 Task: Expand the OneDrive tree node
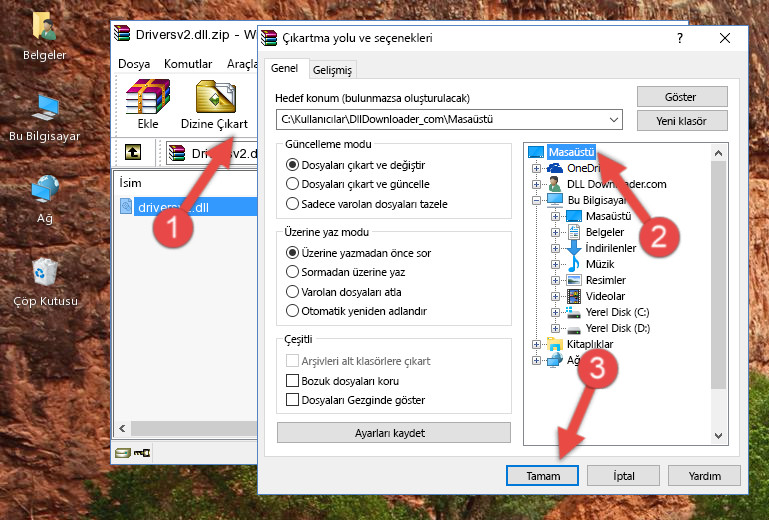click(536, 168)
